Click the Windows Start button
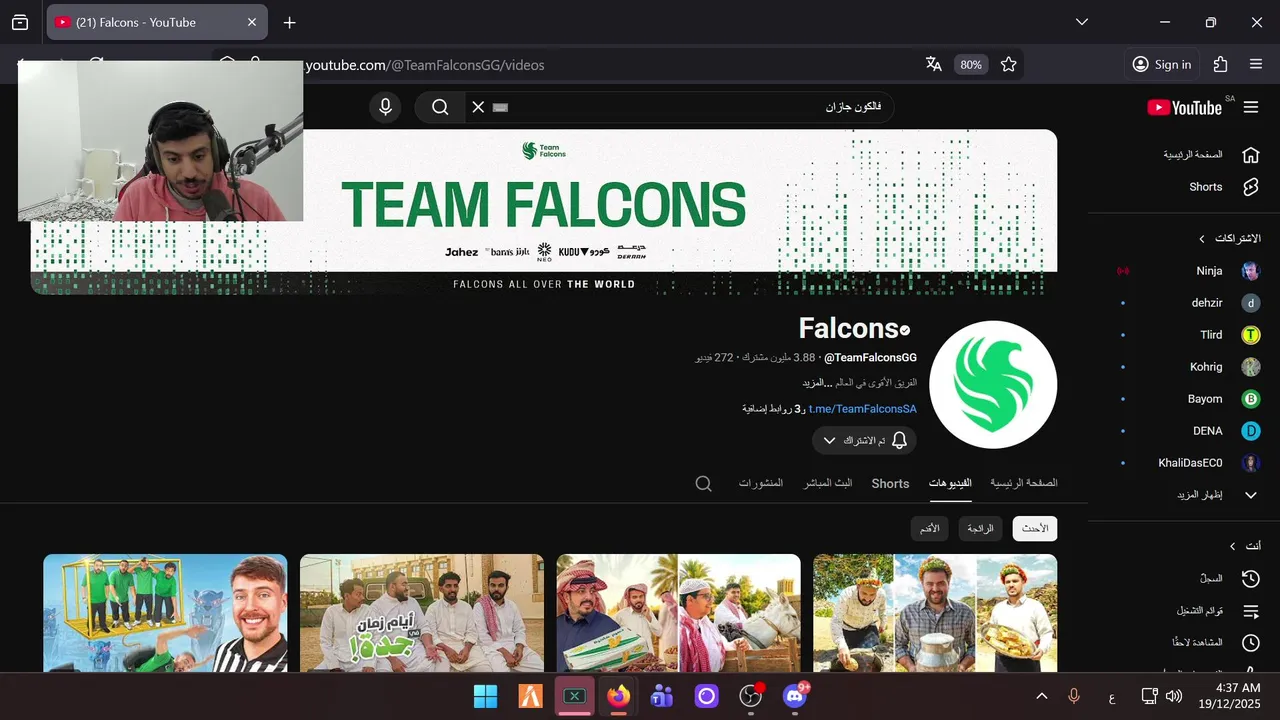The image size is (1280, 720). [x=485, y=696]
